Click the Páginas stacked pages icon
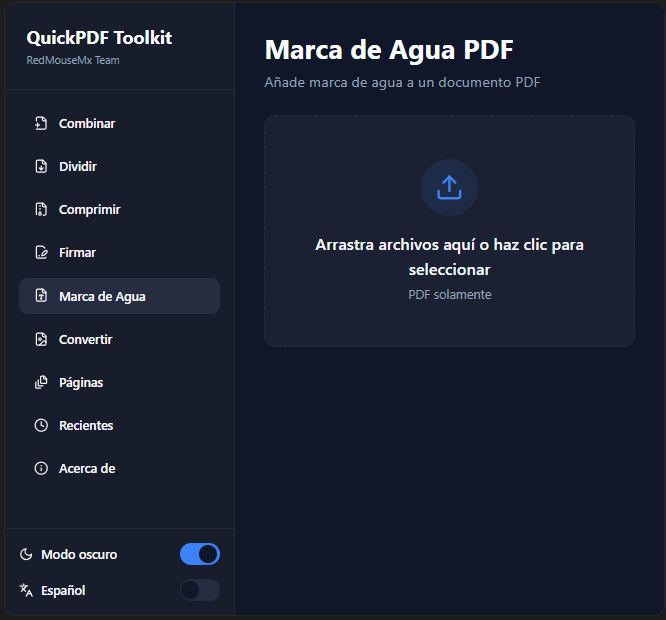 [x=41, y=383]
